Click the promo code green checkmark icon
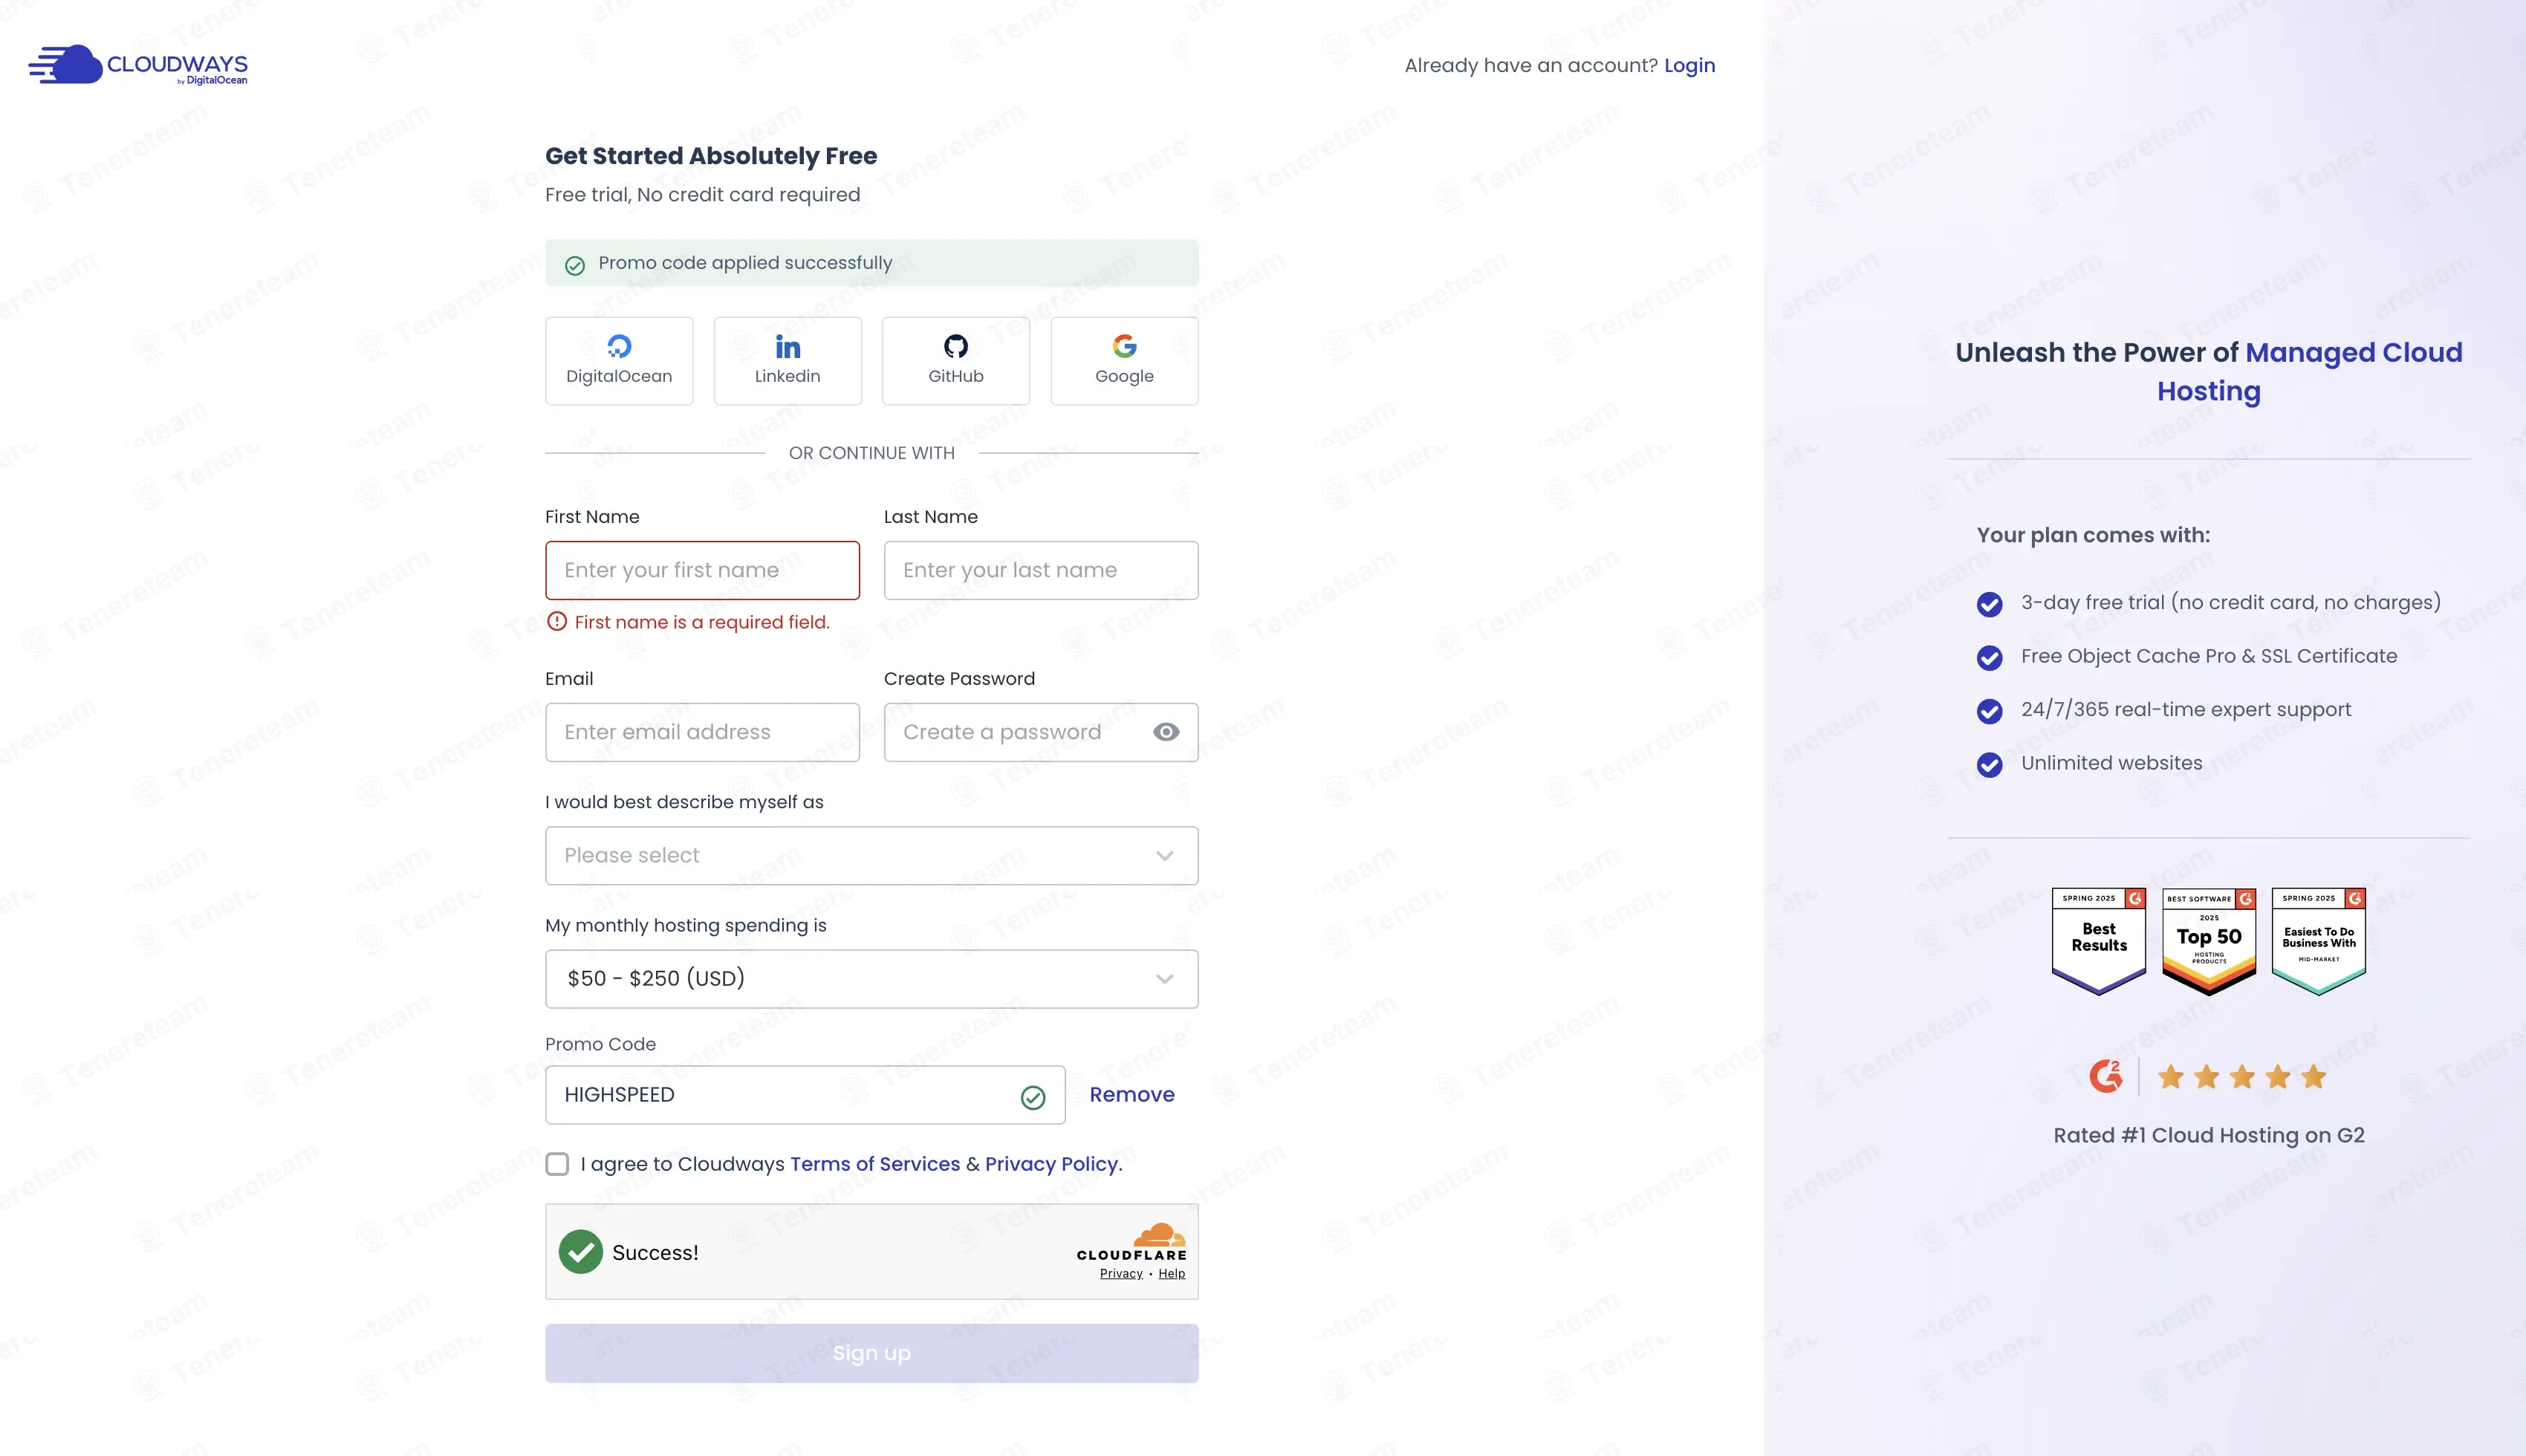Screen dimensions: 2526x1456 pyautogui.click(x=1033, y=1097)
